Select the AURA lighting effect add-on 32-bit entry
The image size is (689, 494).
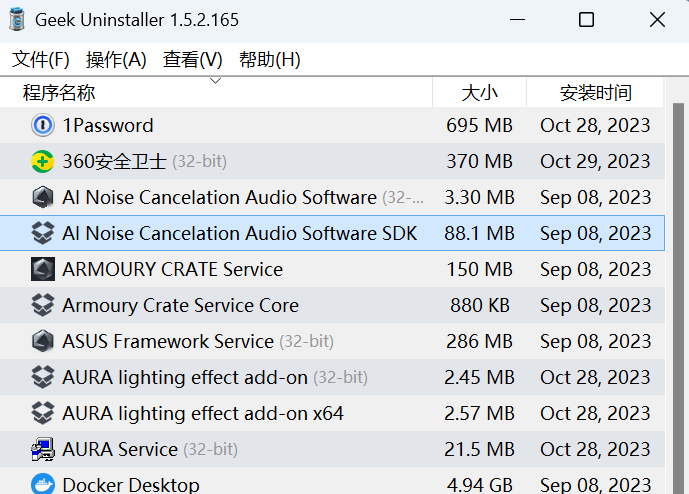click(x=185, y=377)
